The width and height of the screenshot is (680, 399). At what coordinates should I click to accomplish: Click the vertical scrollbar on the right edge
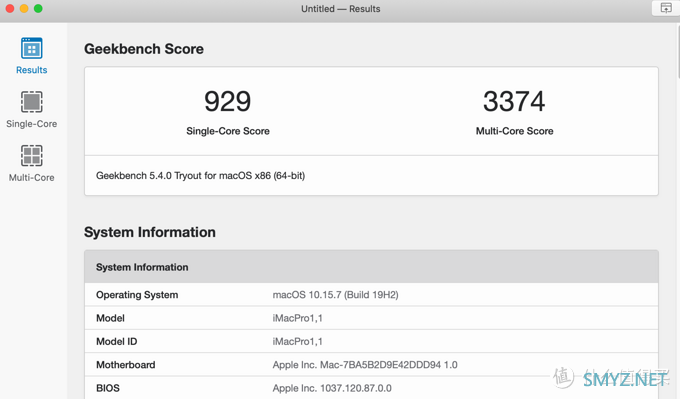(677, 51)
